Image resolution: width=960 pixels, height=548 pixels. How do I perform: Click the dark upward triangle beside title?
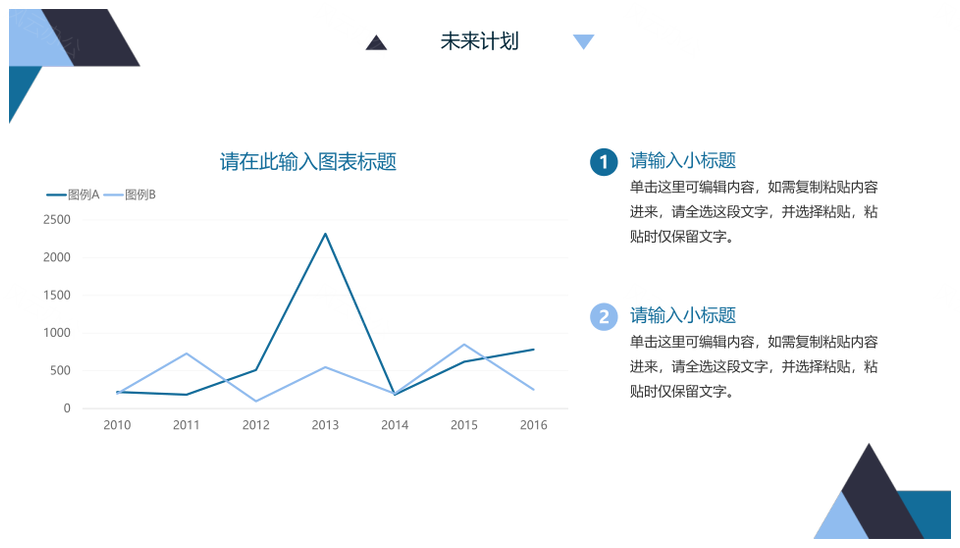click(376, 42)
